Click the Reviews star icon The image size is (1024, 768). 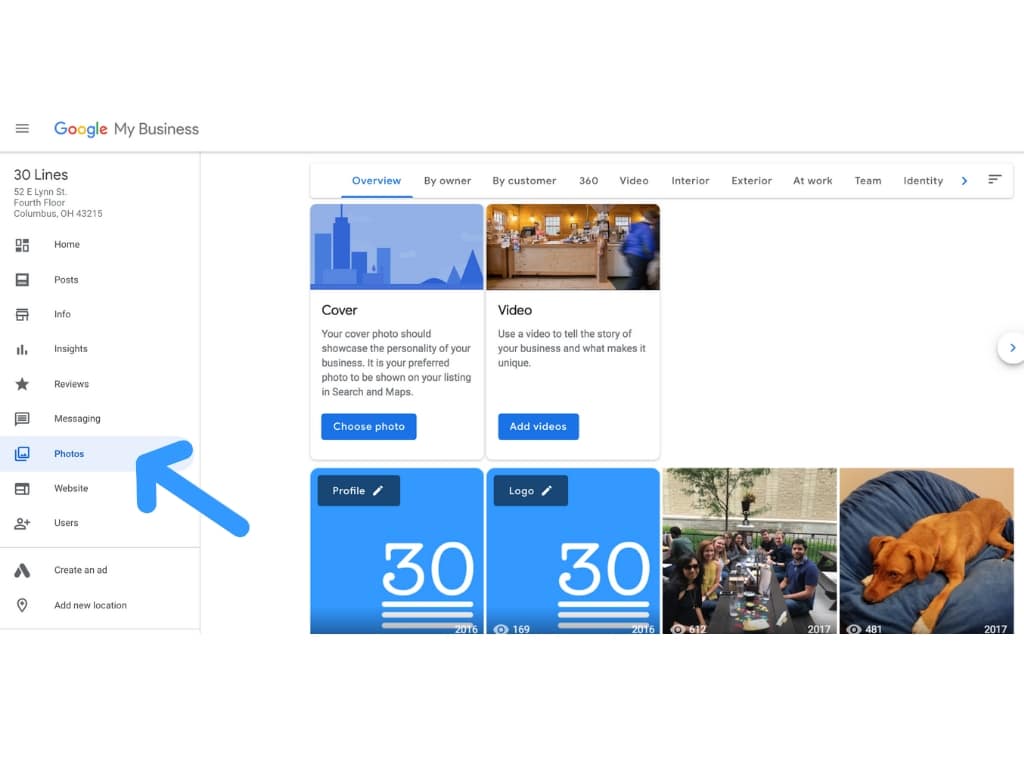[x=22, y=384]
